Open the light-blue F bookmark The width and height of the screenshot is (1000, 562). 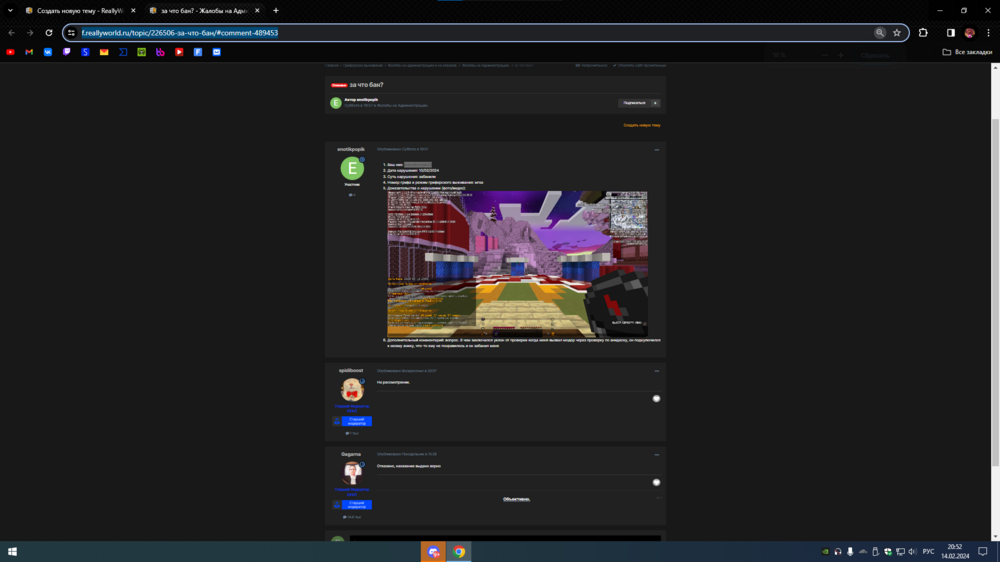198,52
